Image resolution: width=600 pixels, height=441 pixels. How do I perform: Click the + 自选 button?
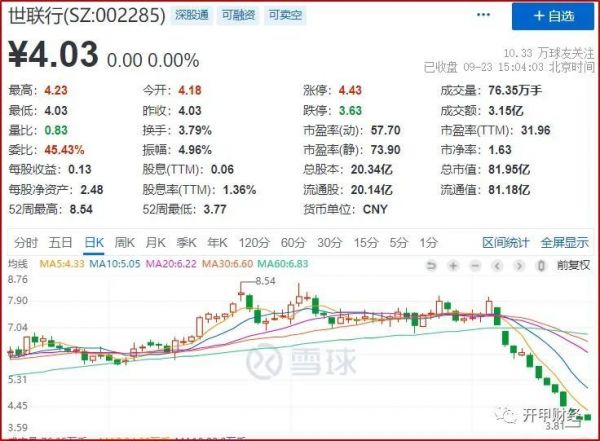click(x=553, y=16)
